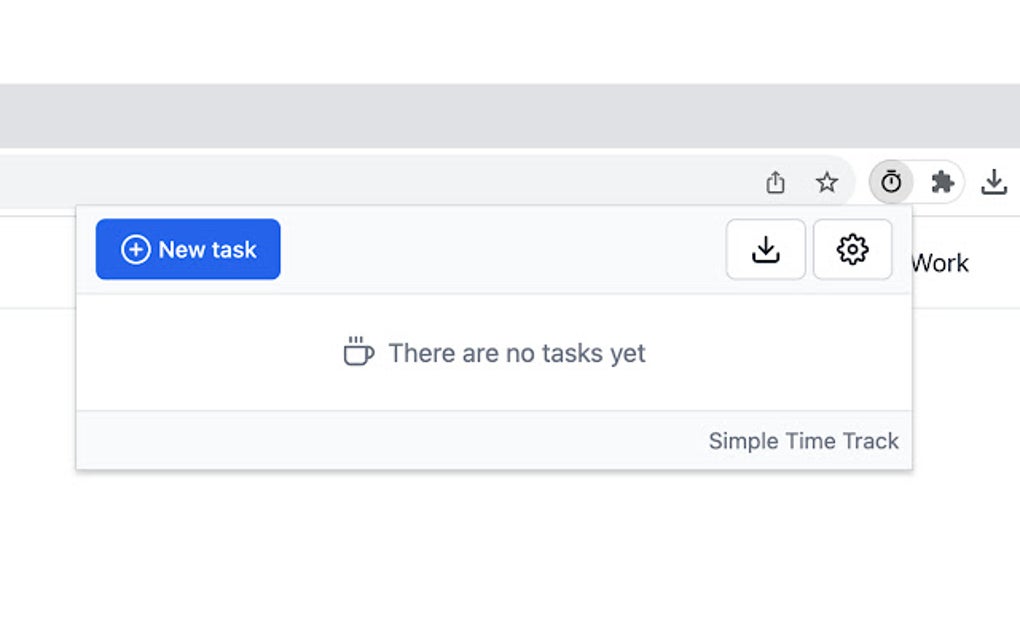Viewport: 1020px width, 638px height.
Task: Click the 'There are no tasks yet' message
Action: click(516, 353)
